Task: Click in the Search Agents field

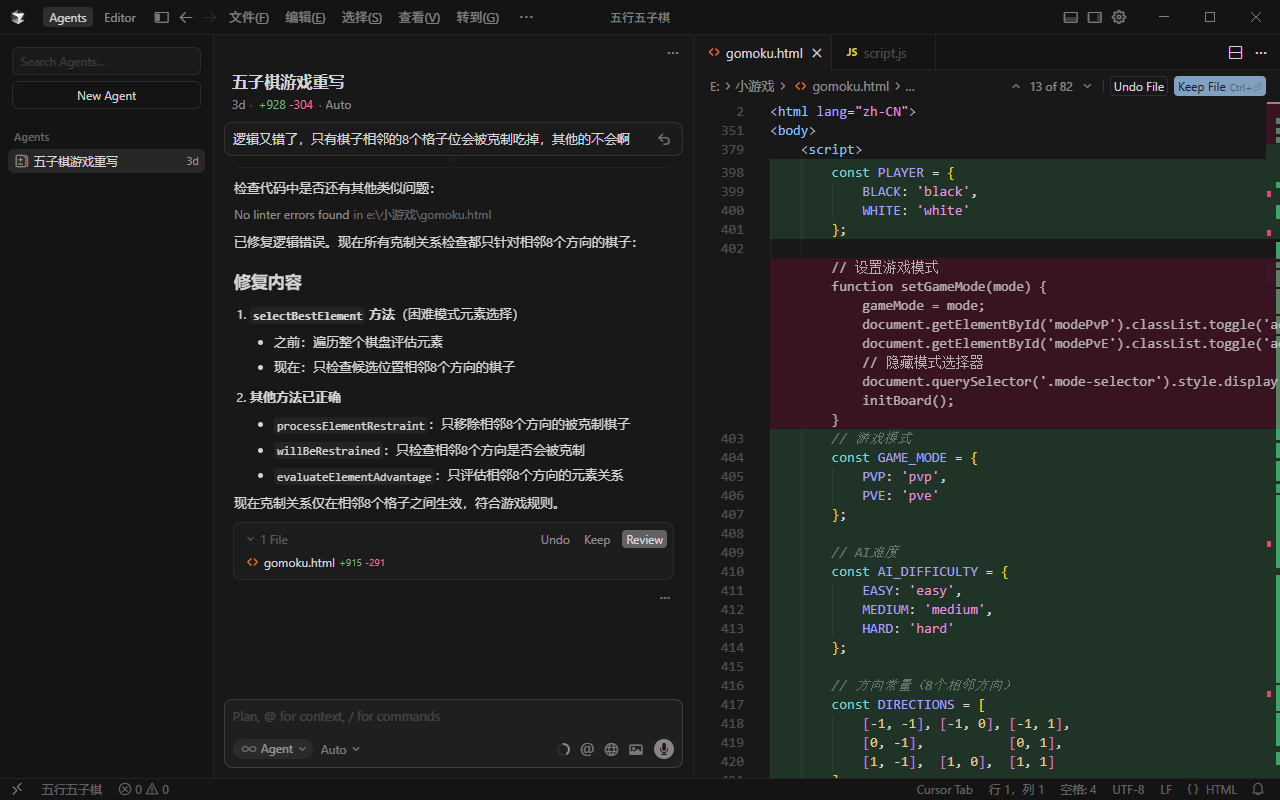Action: [106, 62]
